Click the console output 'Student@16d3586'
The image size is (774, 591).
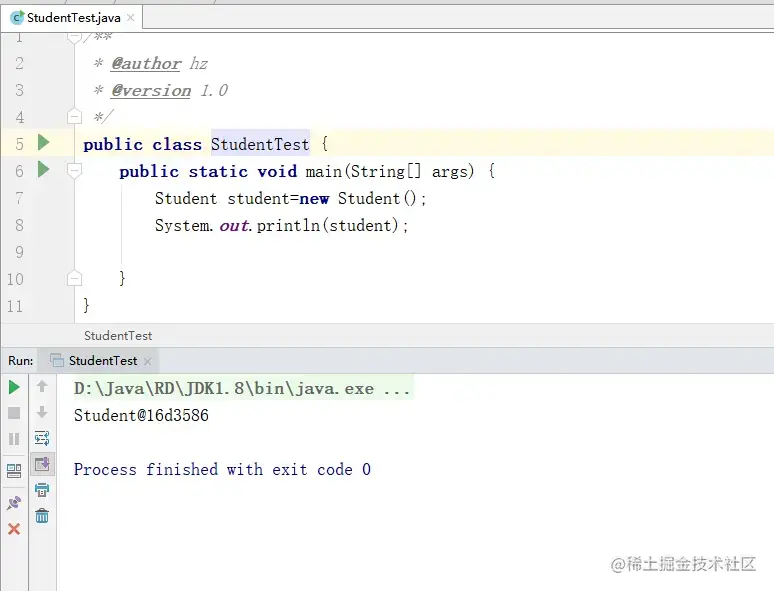tap(141, 415)
